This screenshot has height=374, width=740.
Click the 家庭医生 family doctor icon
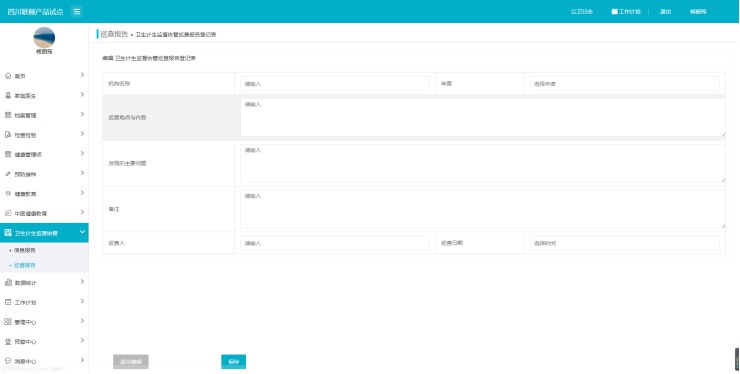pyautogui.click(x=8, y=96)
